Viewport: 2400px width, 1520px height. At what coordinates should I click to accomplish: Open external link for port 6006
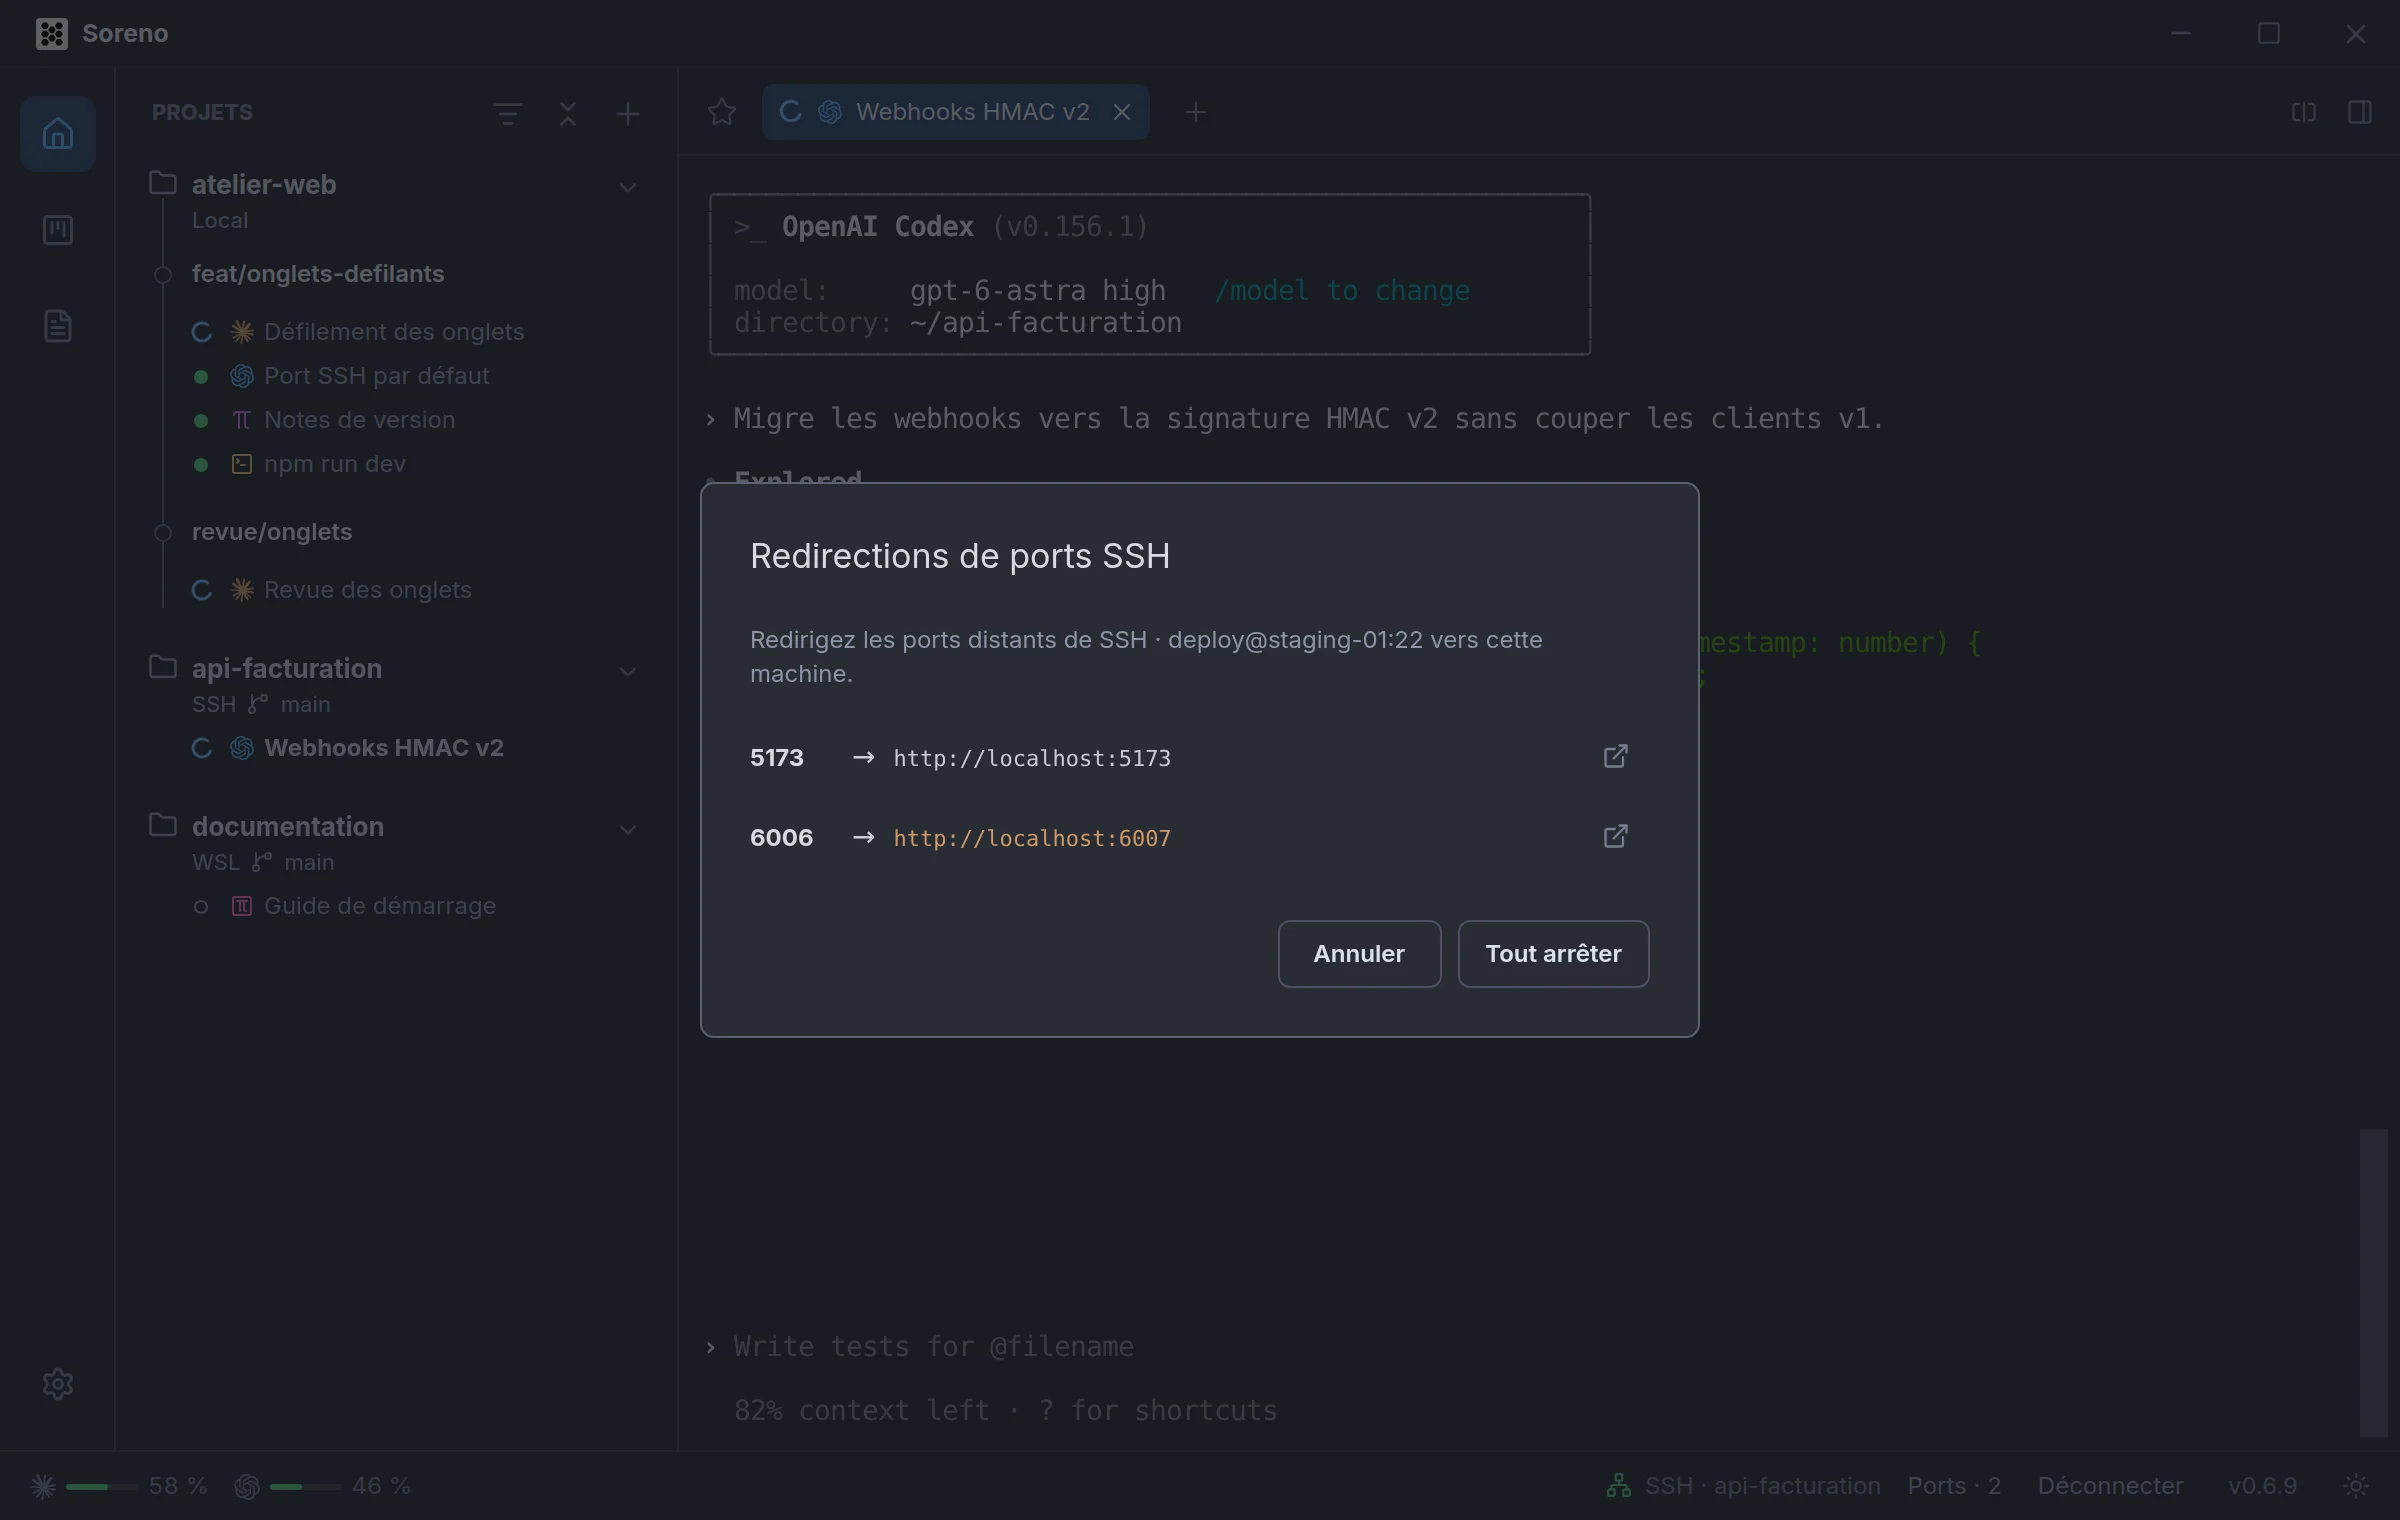pyautogui.click(x=1615, y=836)
